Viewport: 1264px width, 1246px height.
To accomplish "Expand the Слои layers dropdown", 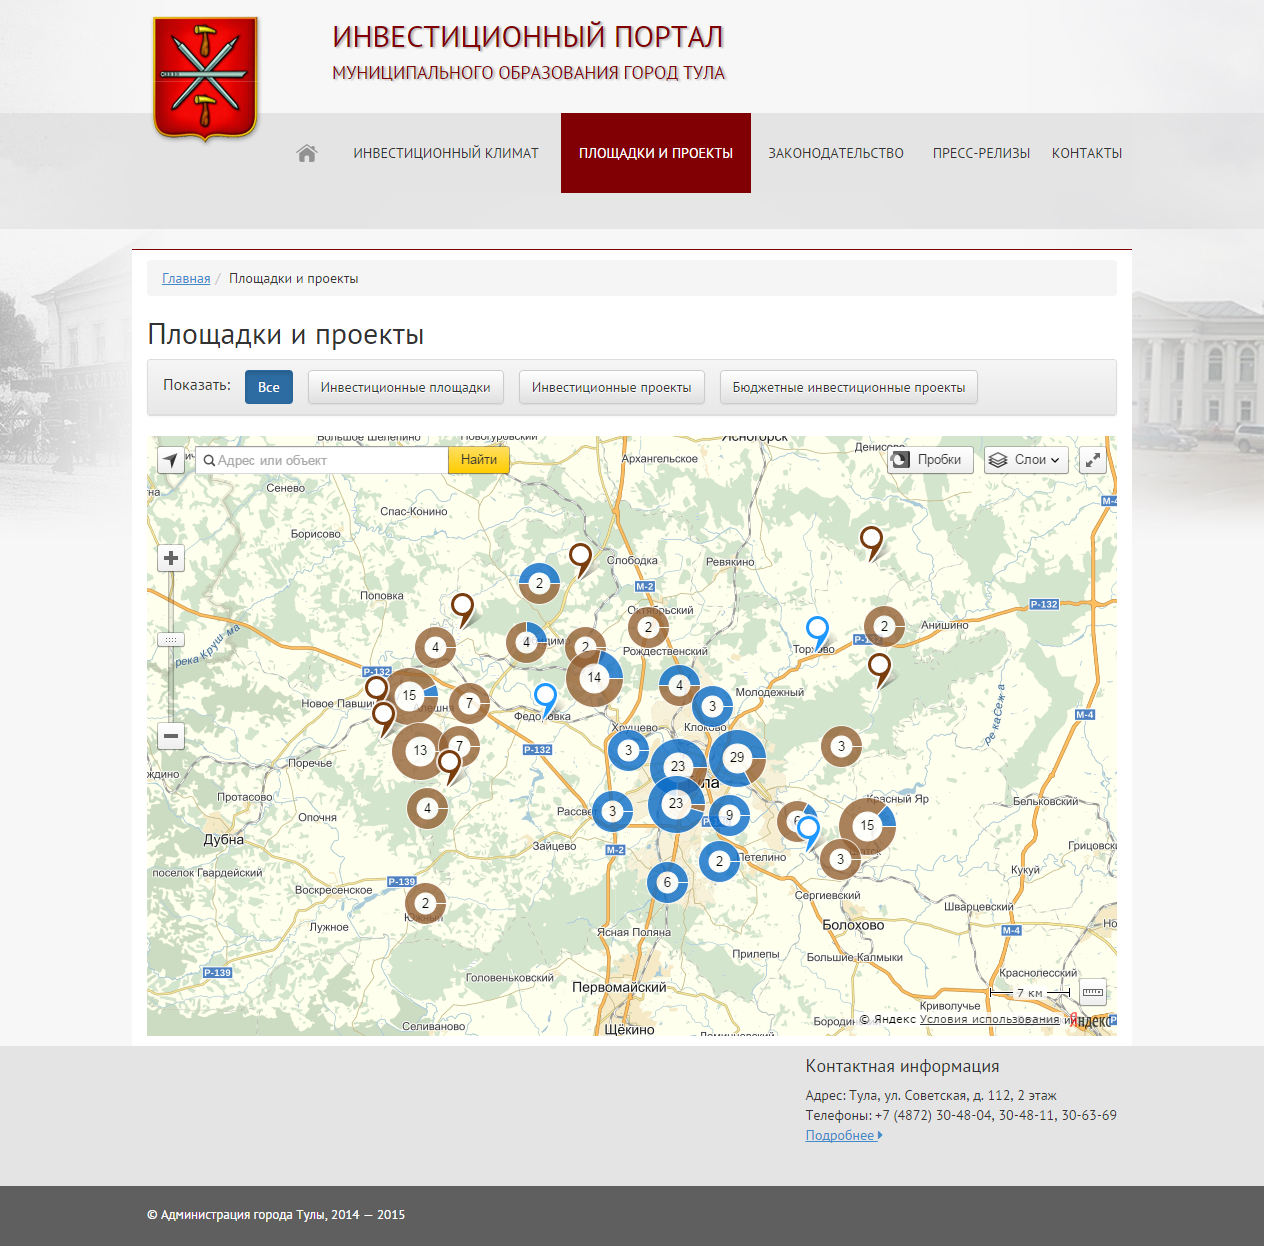I will (1026, 460).
